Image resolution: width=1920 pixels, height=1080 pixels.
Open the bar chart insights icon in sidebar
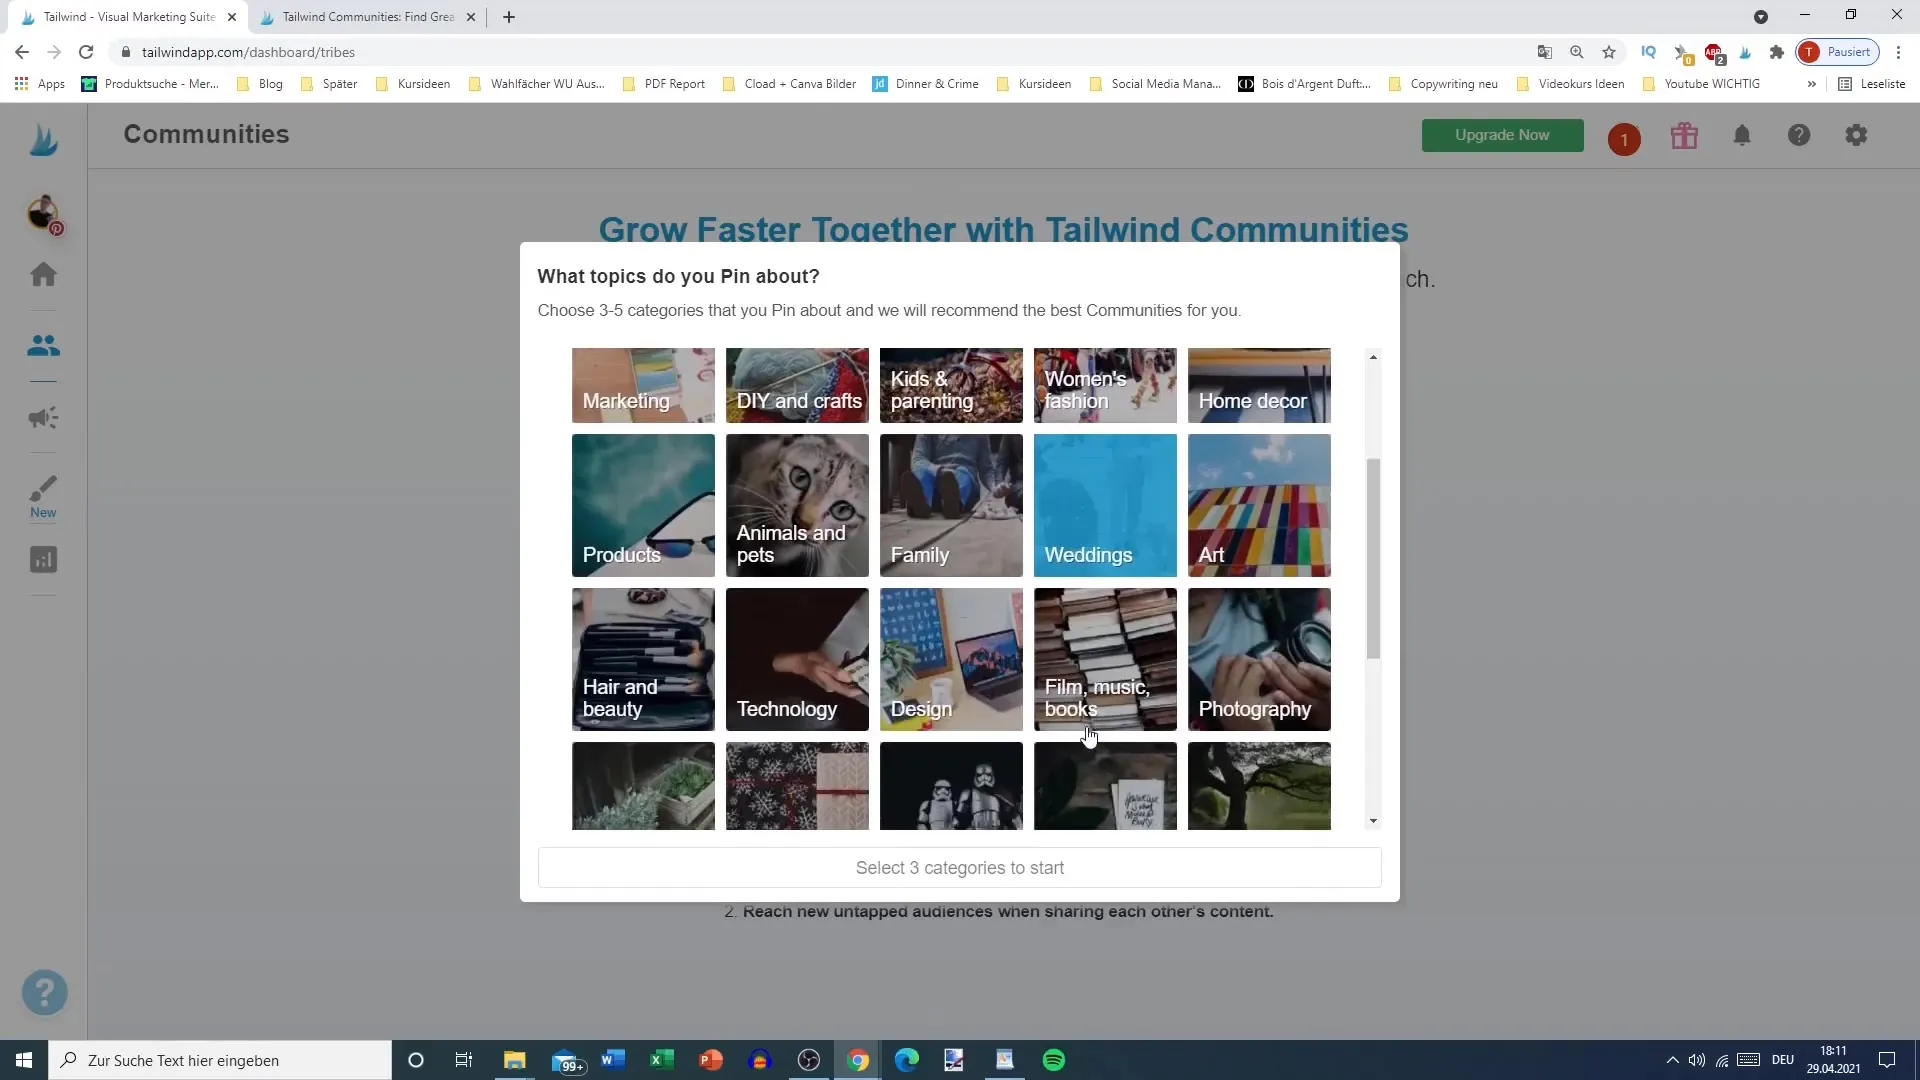tap(43, 560)
